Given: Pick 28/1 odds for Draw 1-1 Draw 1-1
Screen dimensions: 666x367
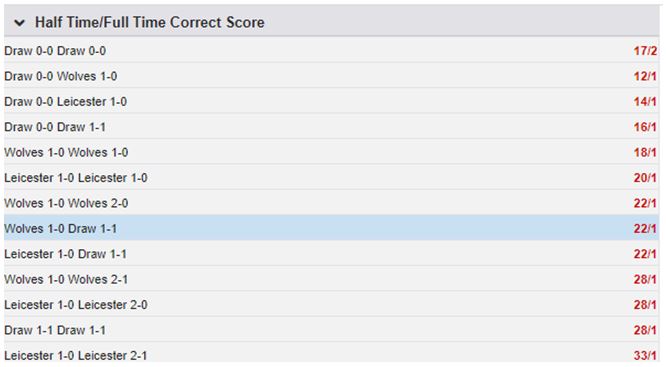Looking at the screenshot, I should coord(645,330).
